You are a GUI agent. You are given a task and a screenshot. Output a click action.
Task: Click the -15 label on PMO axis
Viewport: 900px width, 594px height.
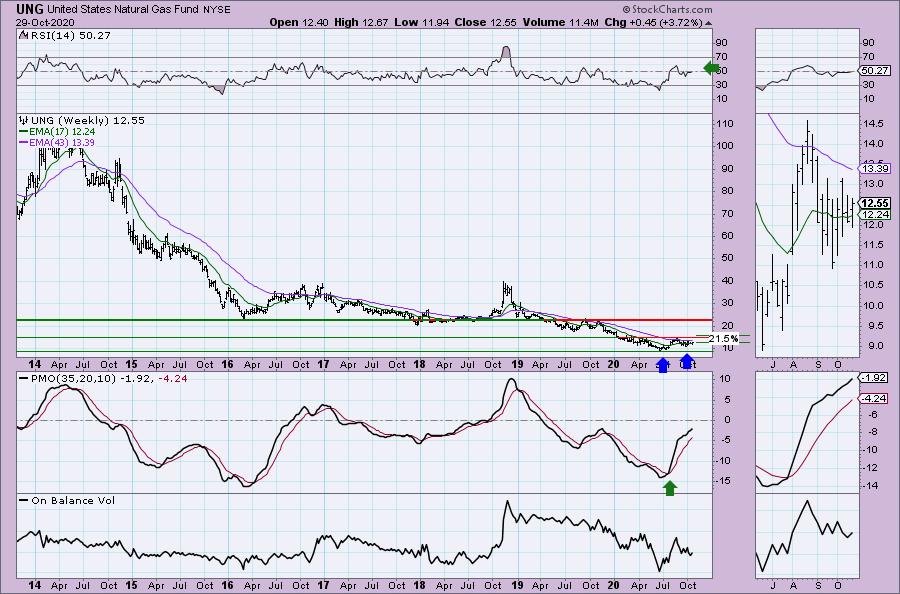pos(725,481)
